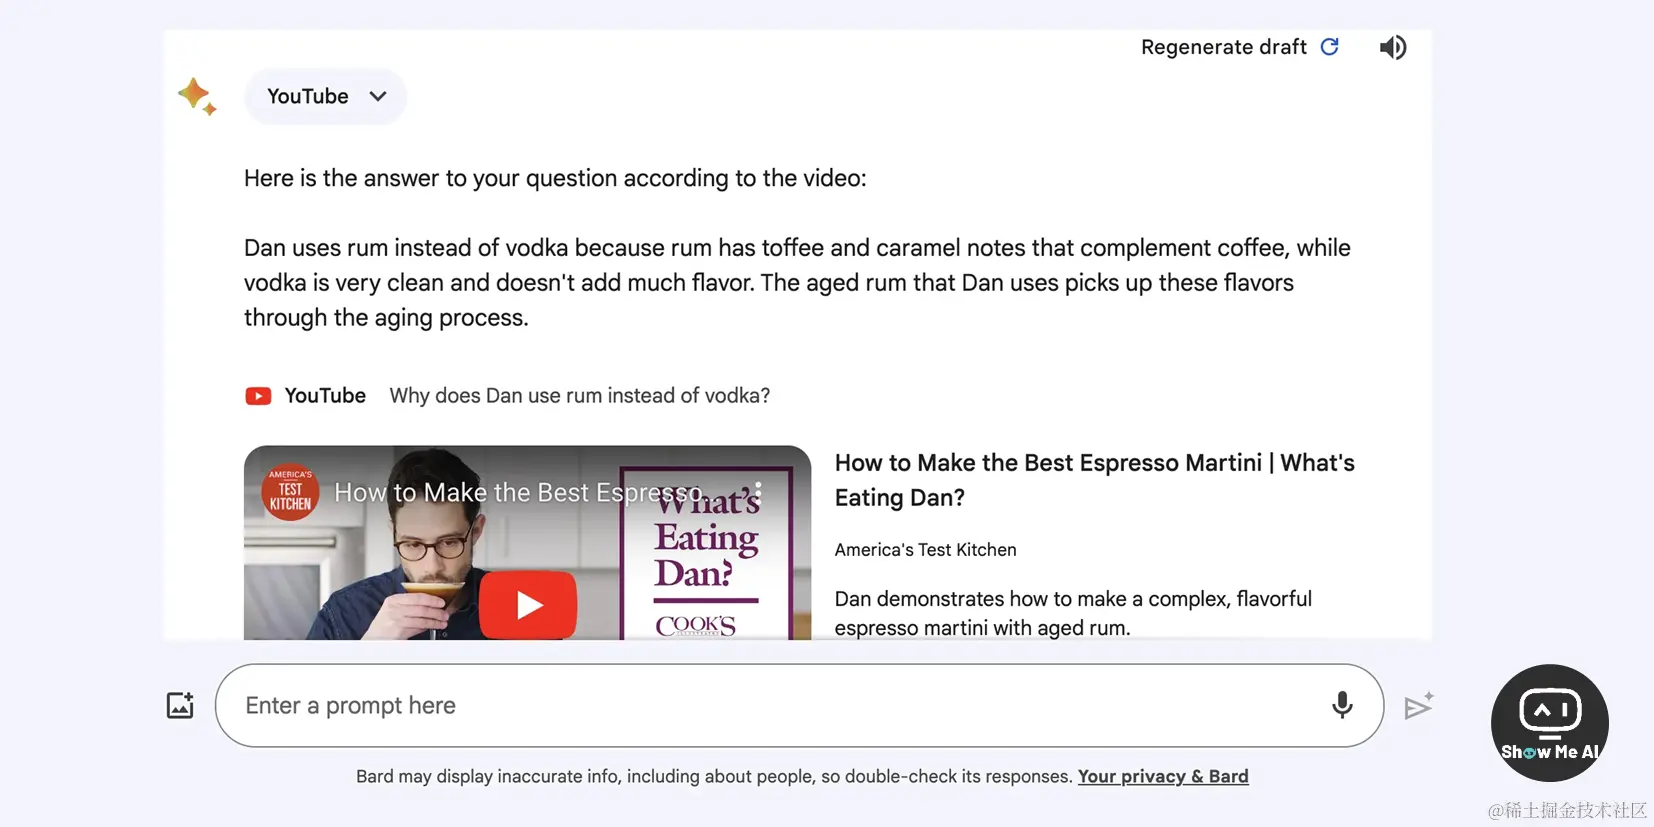
Task: Click the Bard sparkle logo icon
Action: coord(197,96)
